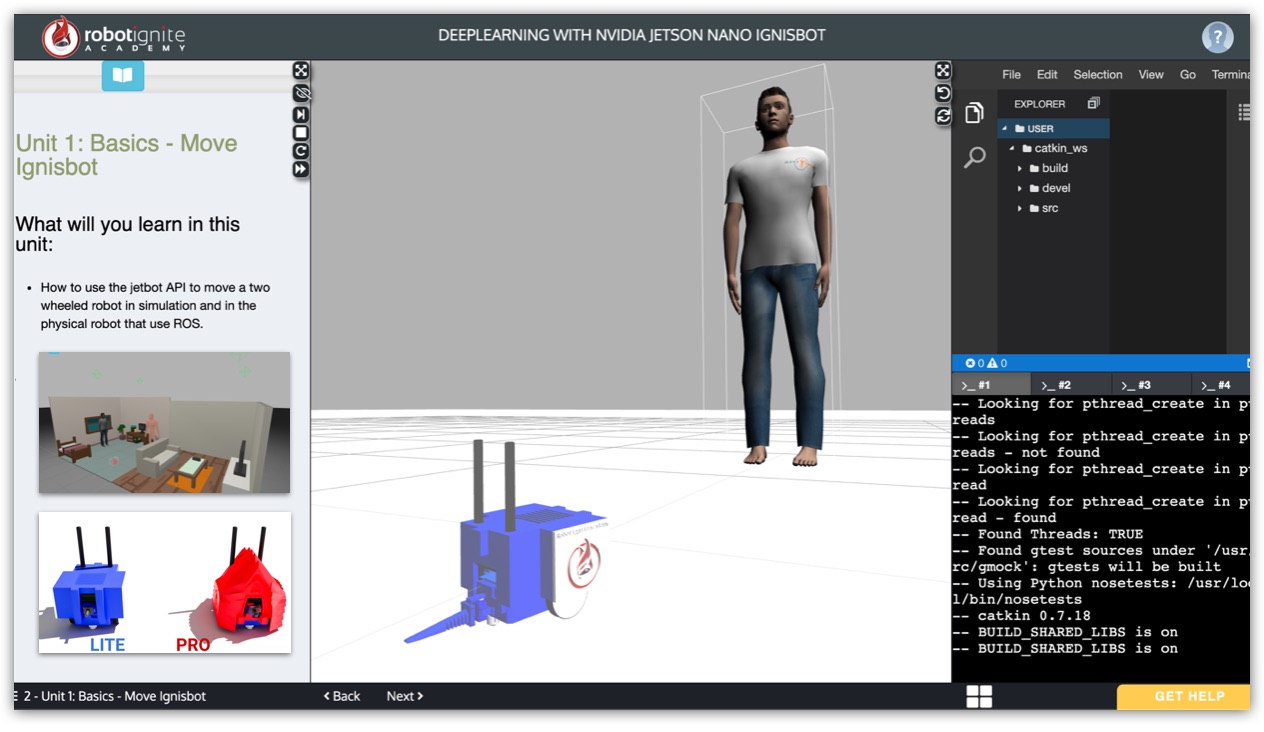Open the IDE search magnifier icon

(x=974, y=157)
